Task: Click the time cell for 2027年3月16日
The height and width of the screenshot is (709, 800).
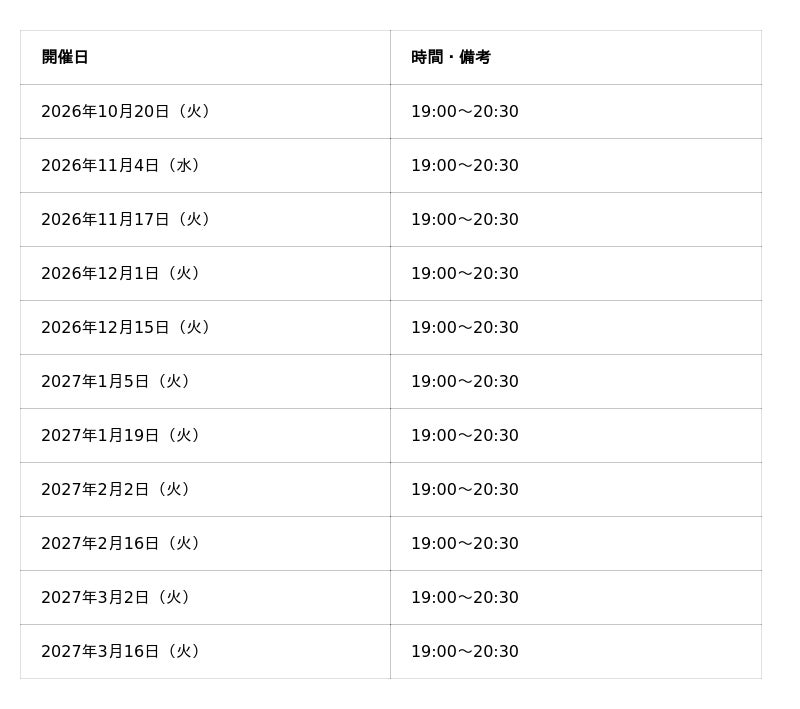Action: point(576,652)
